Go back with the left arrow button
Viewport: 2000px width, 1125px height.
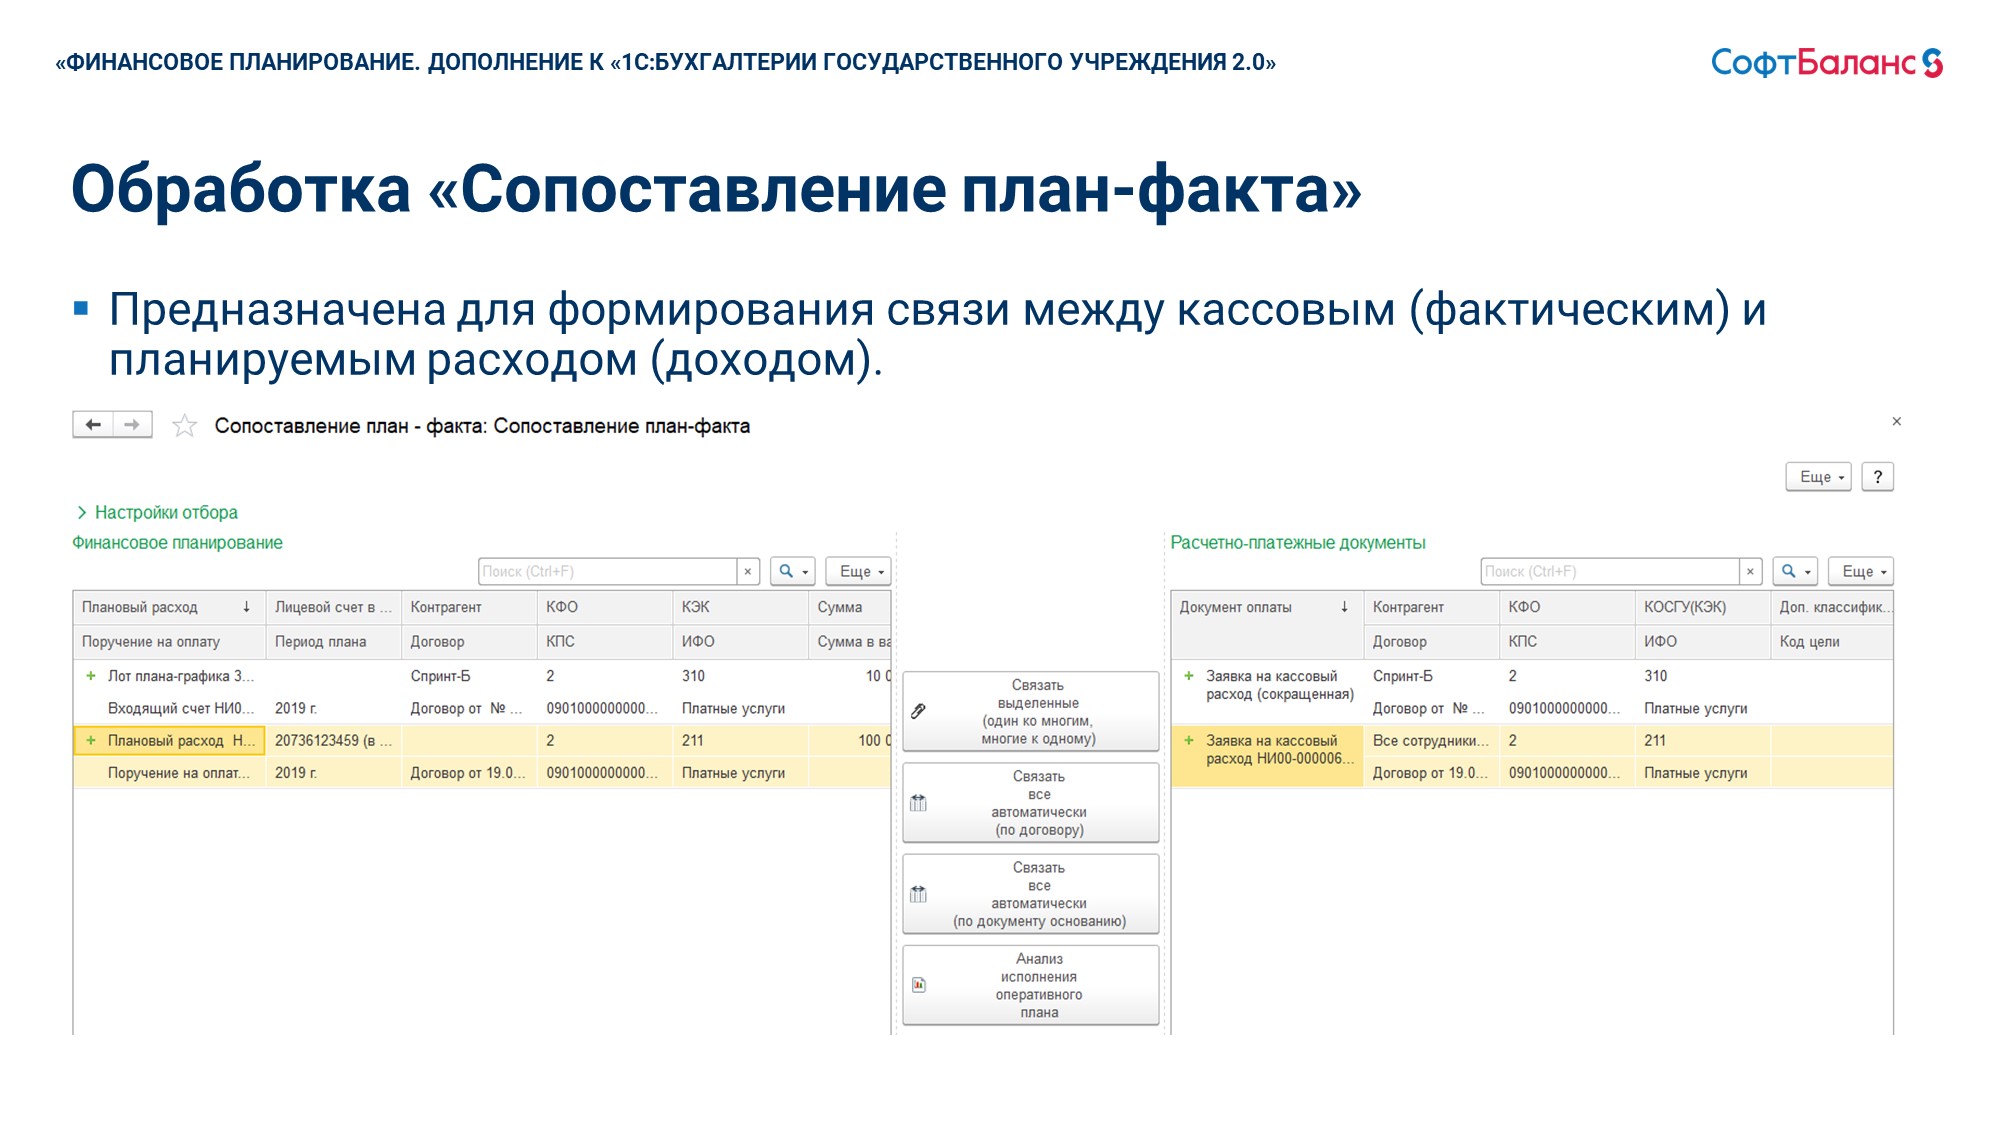point(93,425)
